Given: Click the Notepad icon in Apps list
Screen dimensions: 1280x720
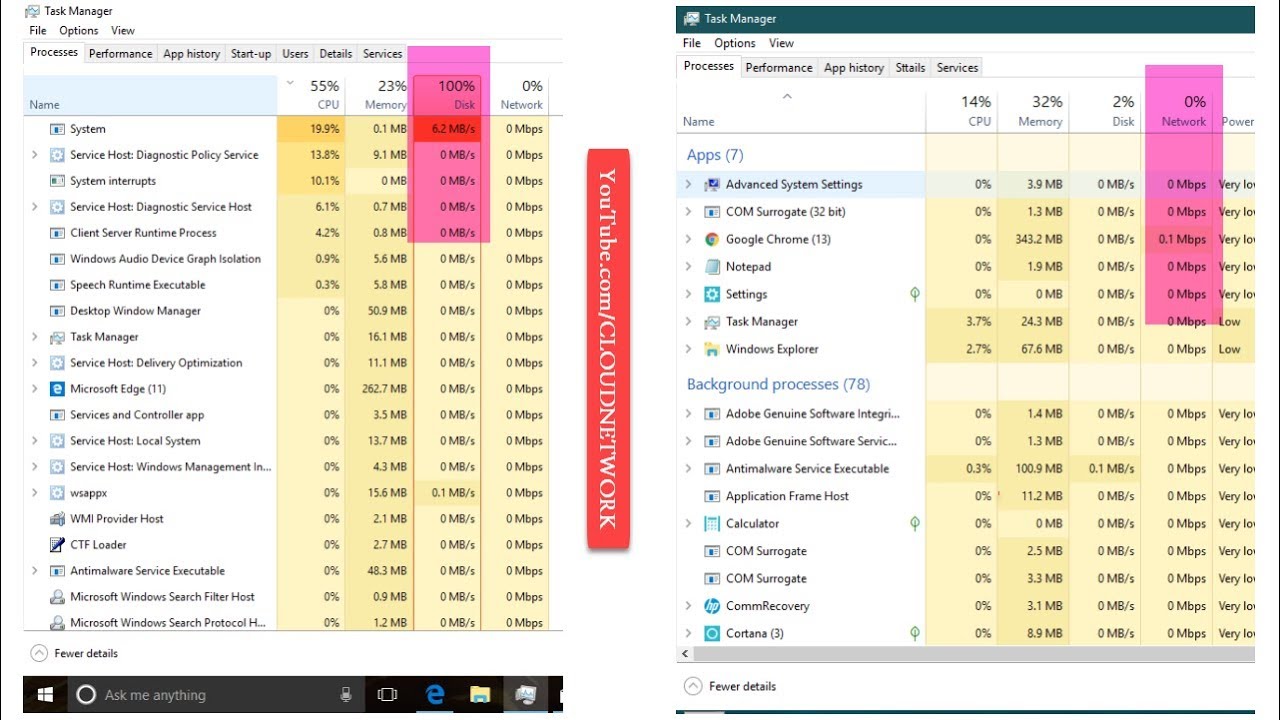Looking at the screenshot, I should pyautogui.click(x=712, y=267).
